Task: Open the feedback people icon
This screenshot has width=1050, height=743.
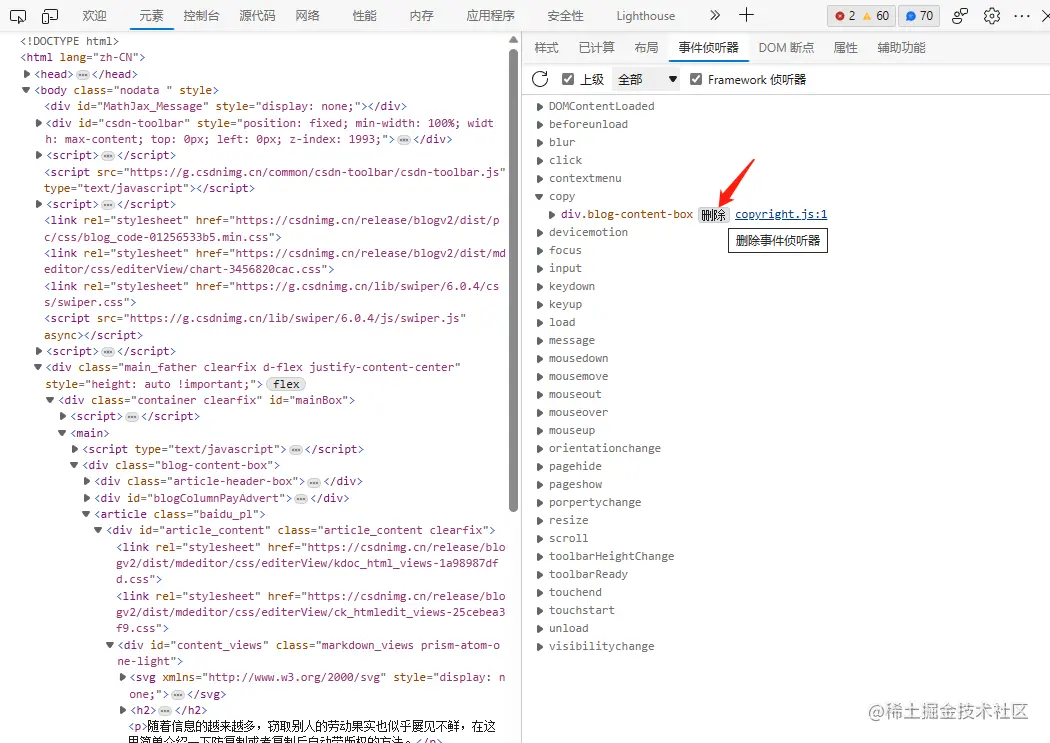Action: pos(960,15)
